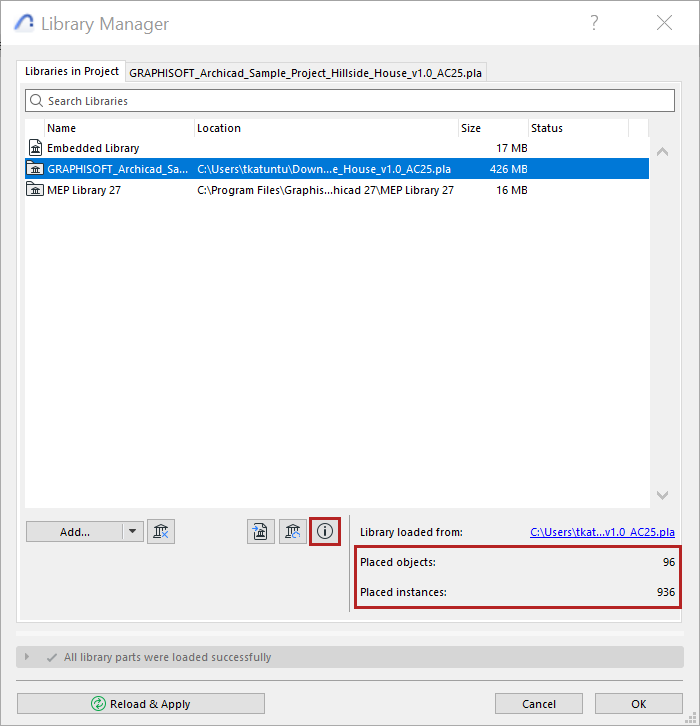The image size is (700, 726).
Task: Click the search magnifier icon
Action: [36, 100]
